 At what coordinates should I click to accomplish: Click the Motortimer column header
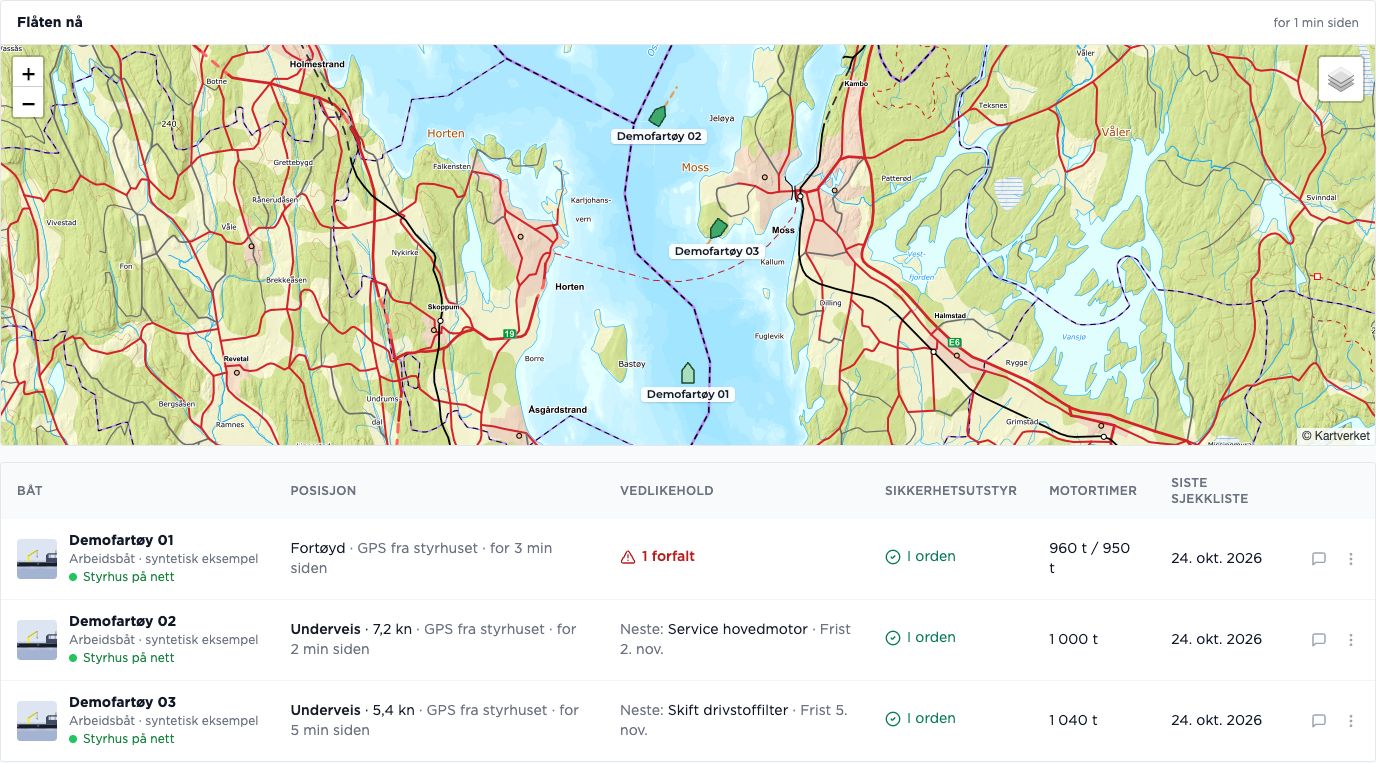coord(1093,491)
